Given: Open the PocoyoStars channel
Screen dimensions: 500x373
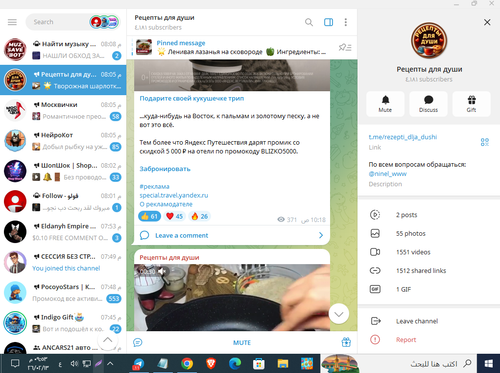Looking at the screenshot, I should (x=63, y=292).
